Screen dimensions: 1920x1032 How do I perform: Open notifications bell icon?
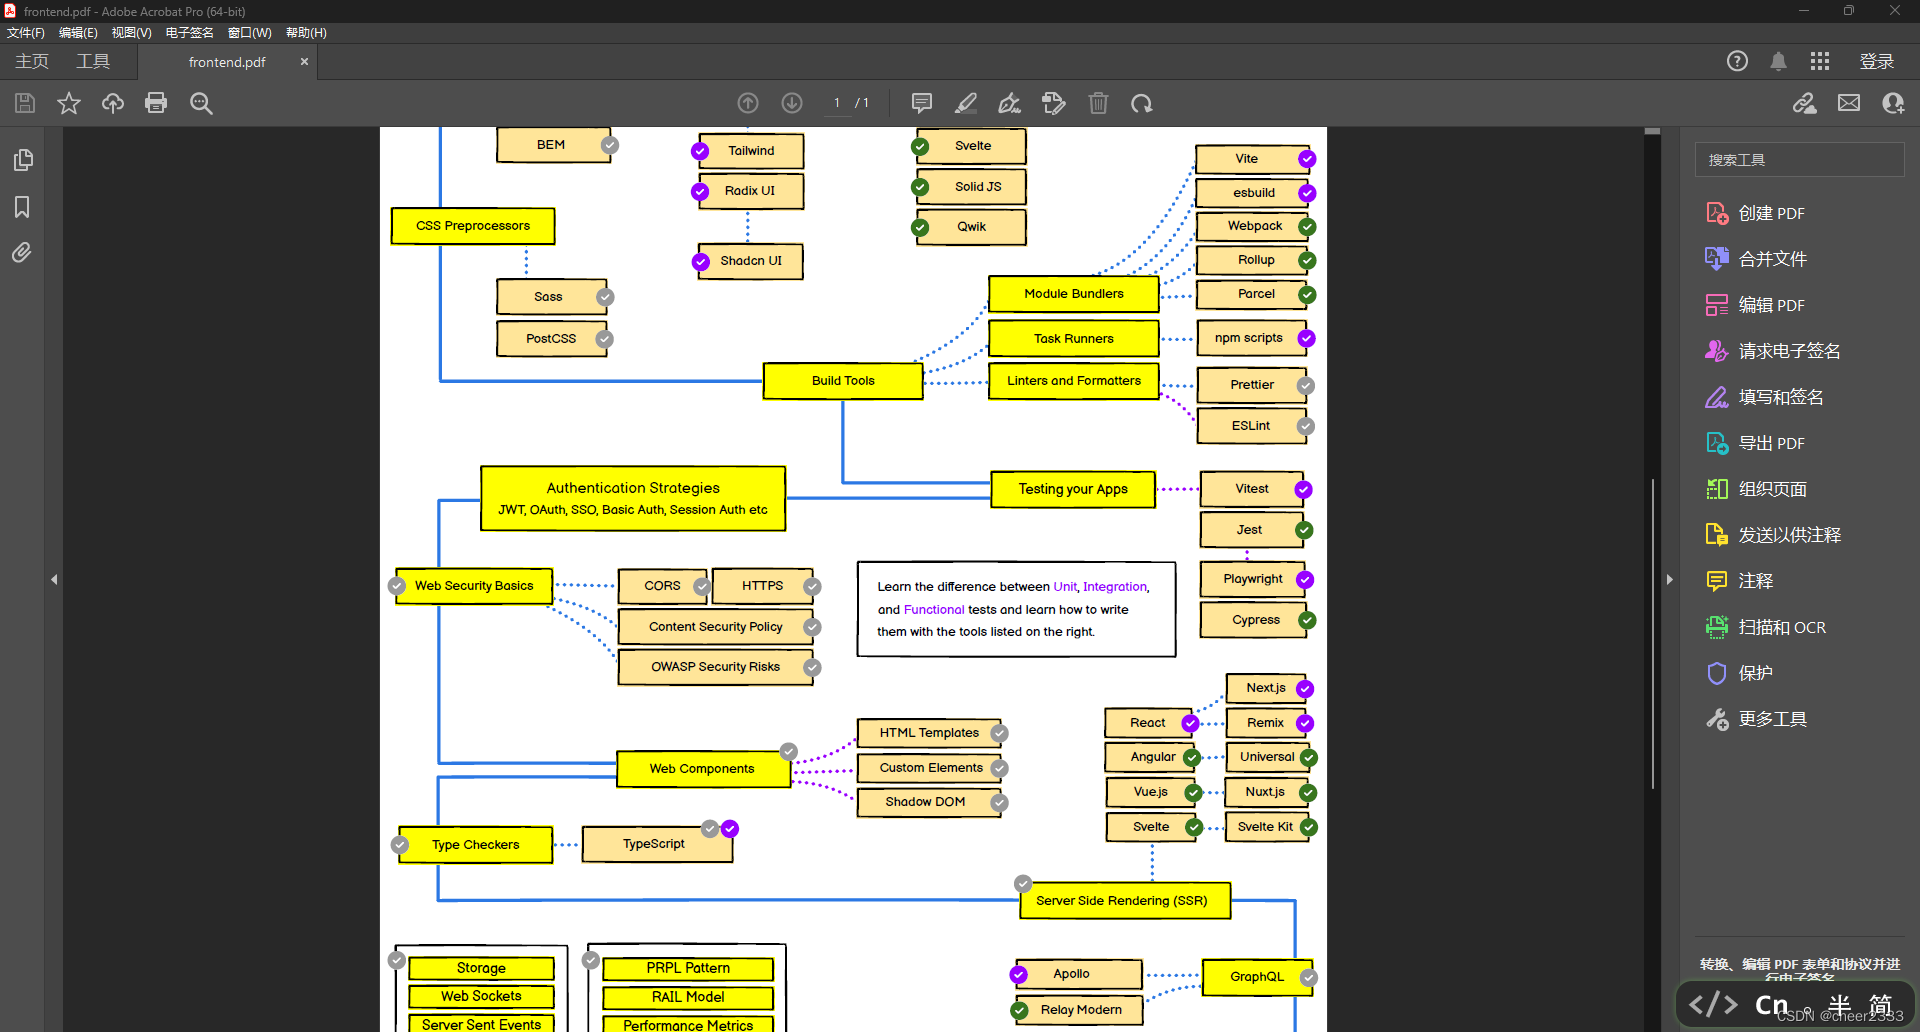(x=1779, y=61)
